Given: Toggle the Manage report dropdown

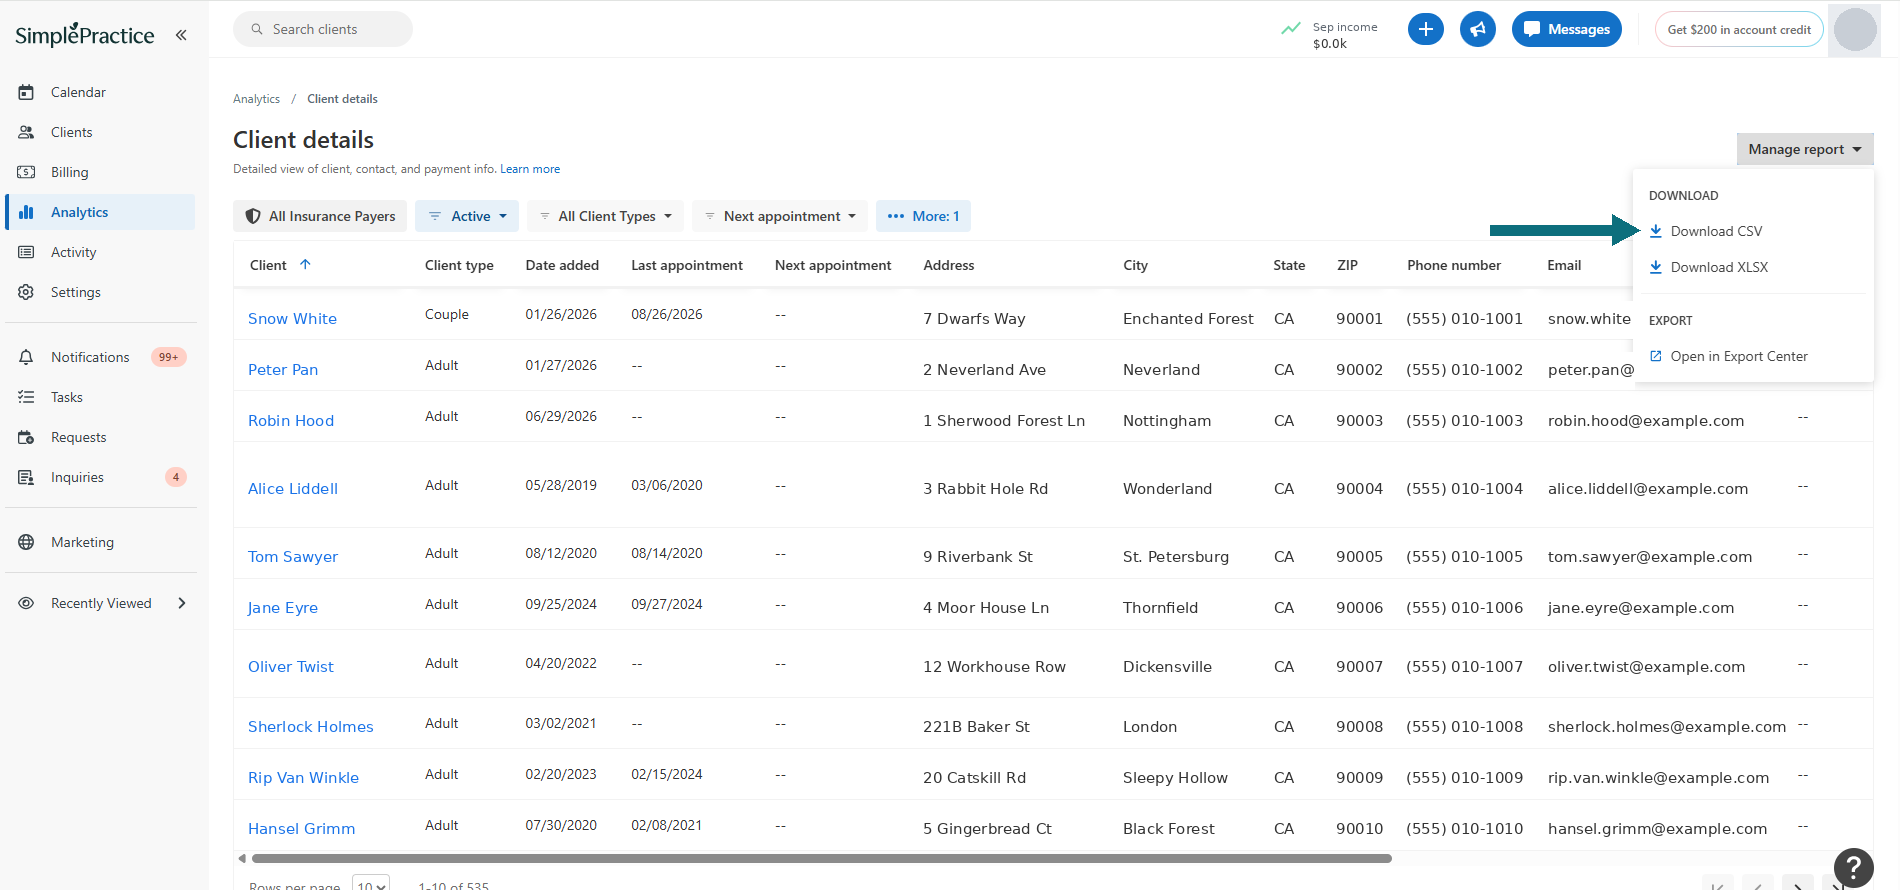Looking at the screenshot, I should [1805, 149].
